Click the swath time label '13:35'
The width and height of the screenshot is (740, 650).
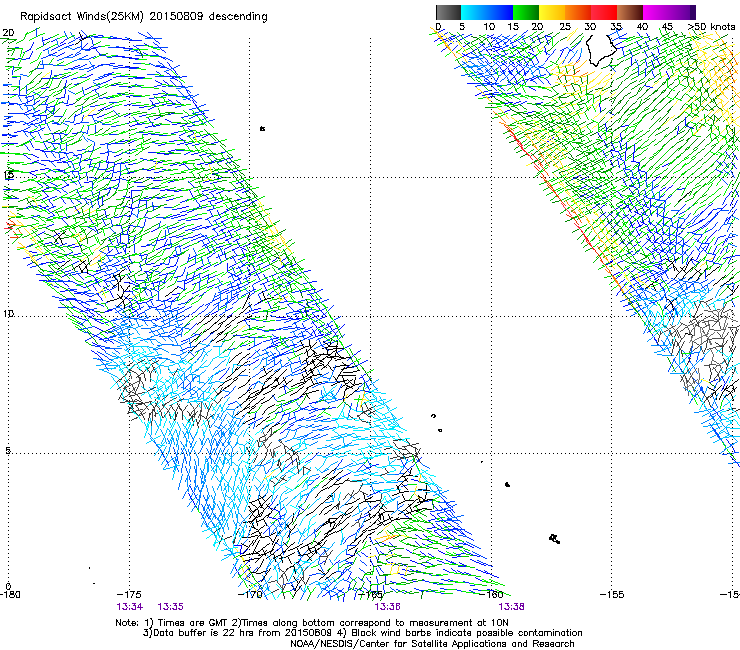(170, 607)
